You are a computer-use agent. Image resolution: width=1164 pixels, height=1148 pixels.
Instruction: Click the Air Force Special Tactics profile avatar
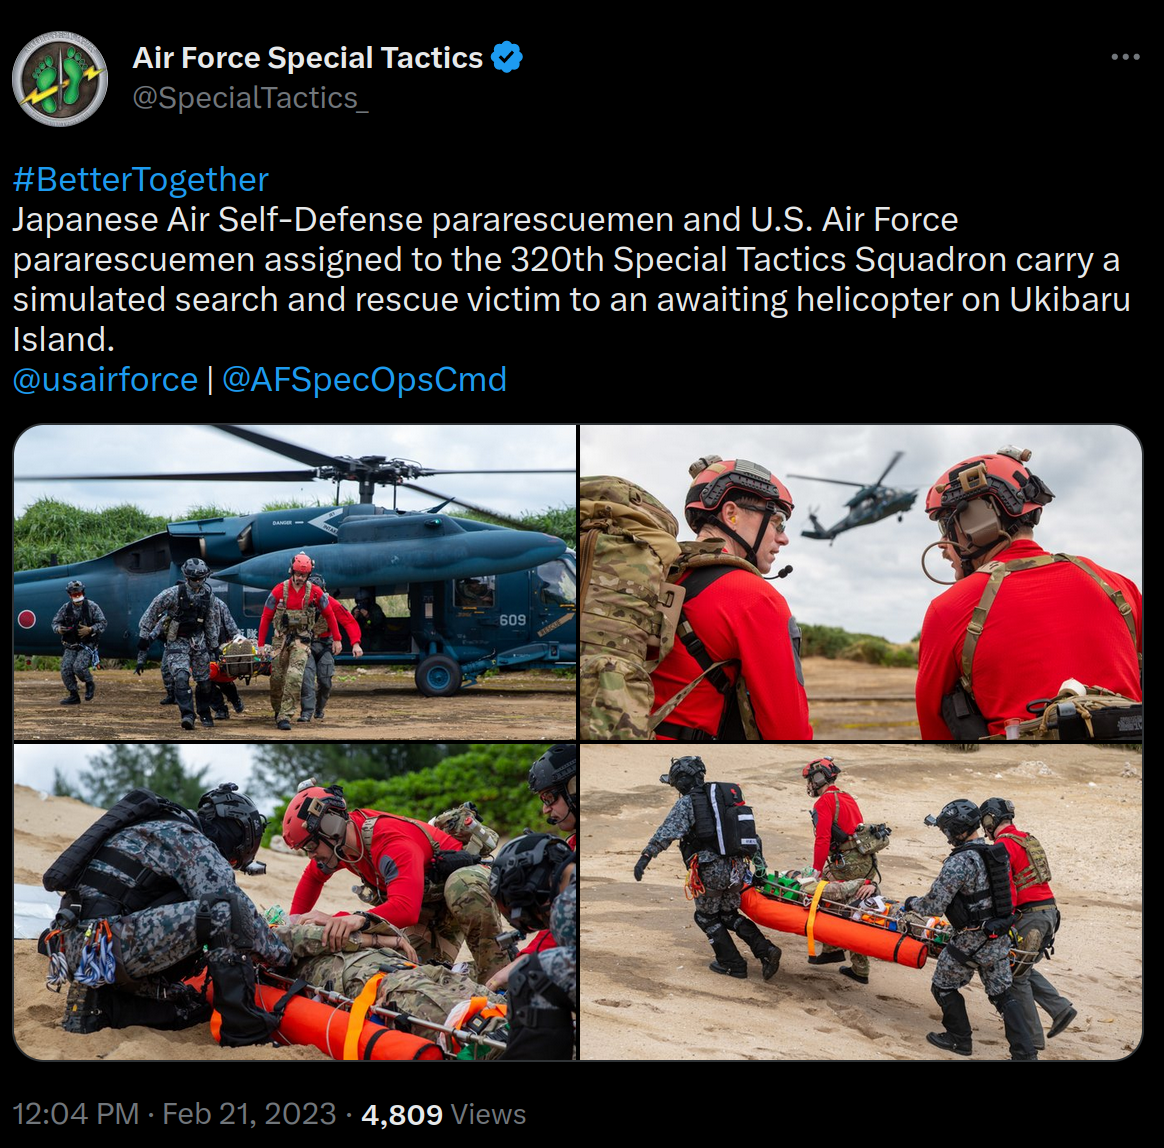coord(60,78)
